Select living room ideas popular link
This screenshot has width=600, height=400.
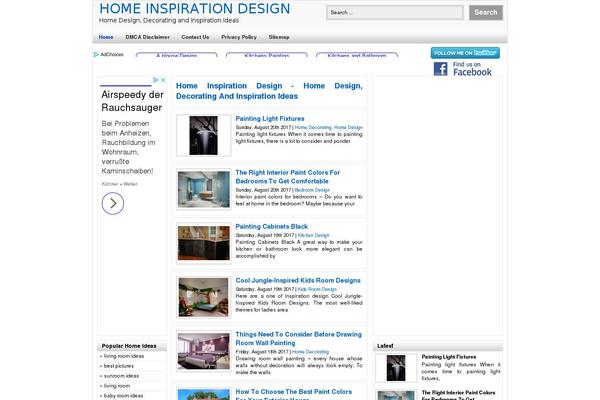tap(124, 356)
